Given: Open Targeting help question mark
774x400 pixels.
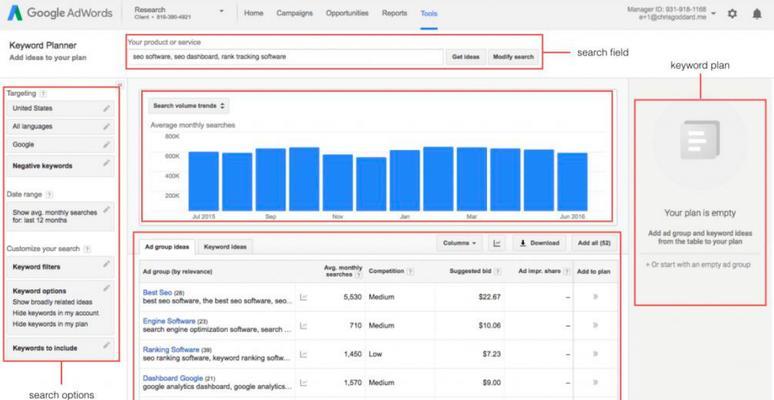Looking at the screenshot, I should [43, 93].
